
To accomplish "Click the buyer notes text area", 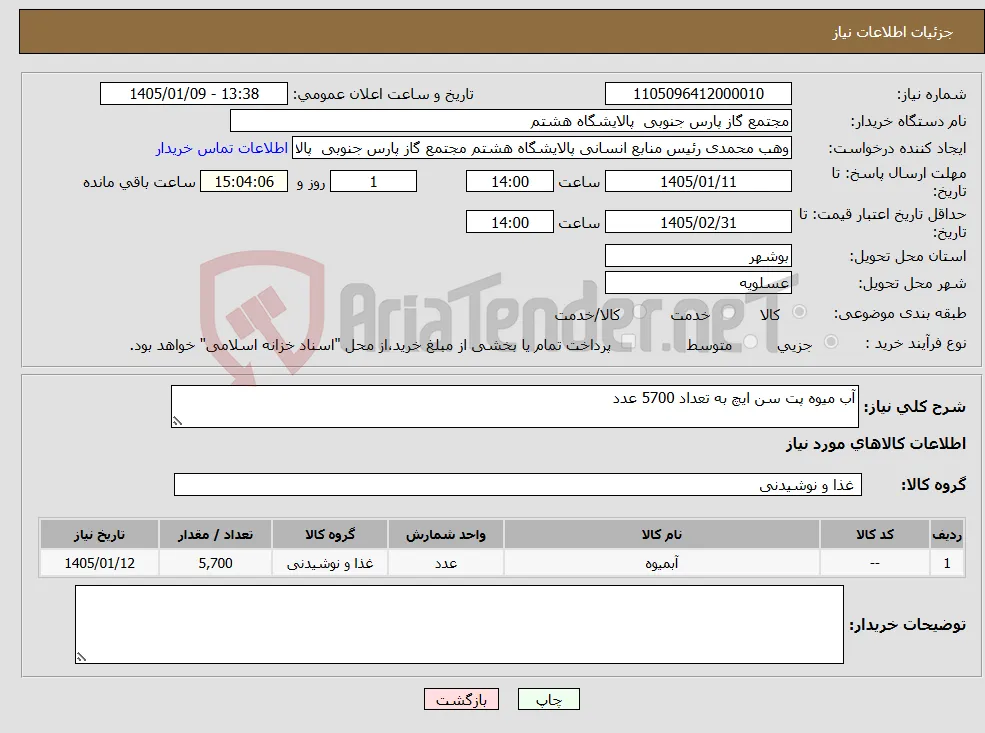I will coord(459,624).
